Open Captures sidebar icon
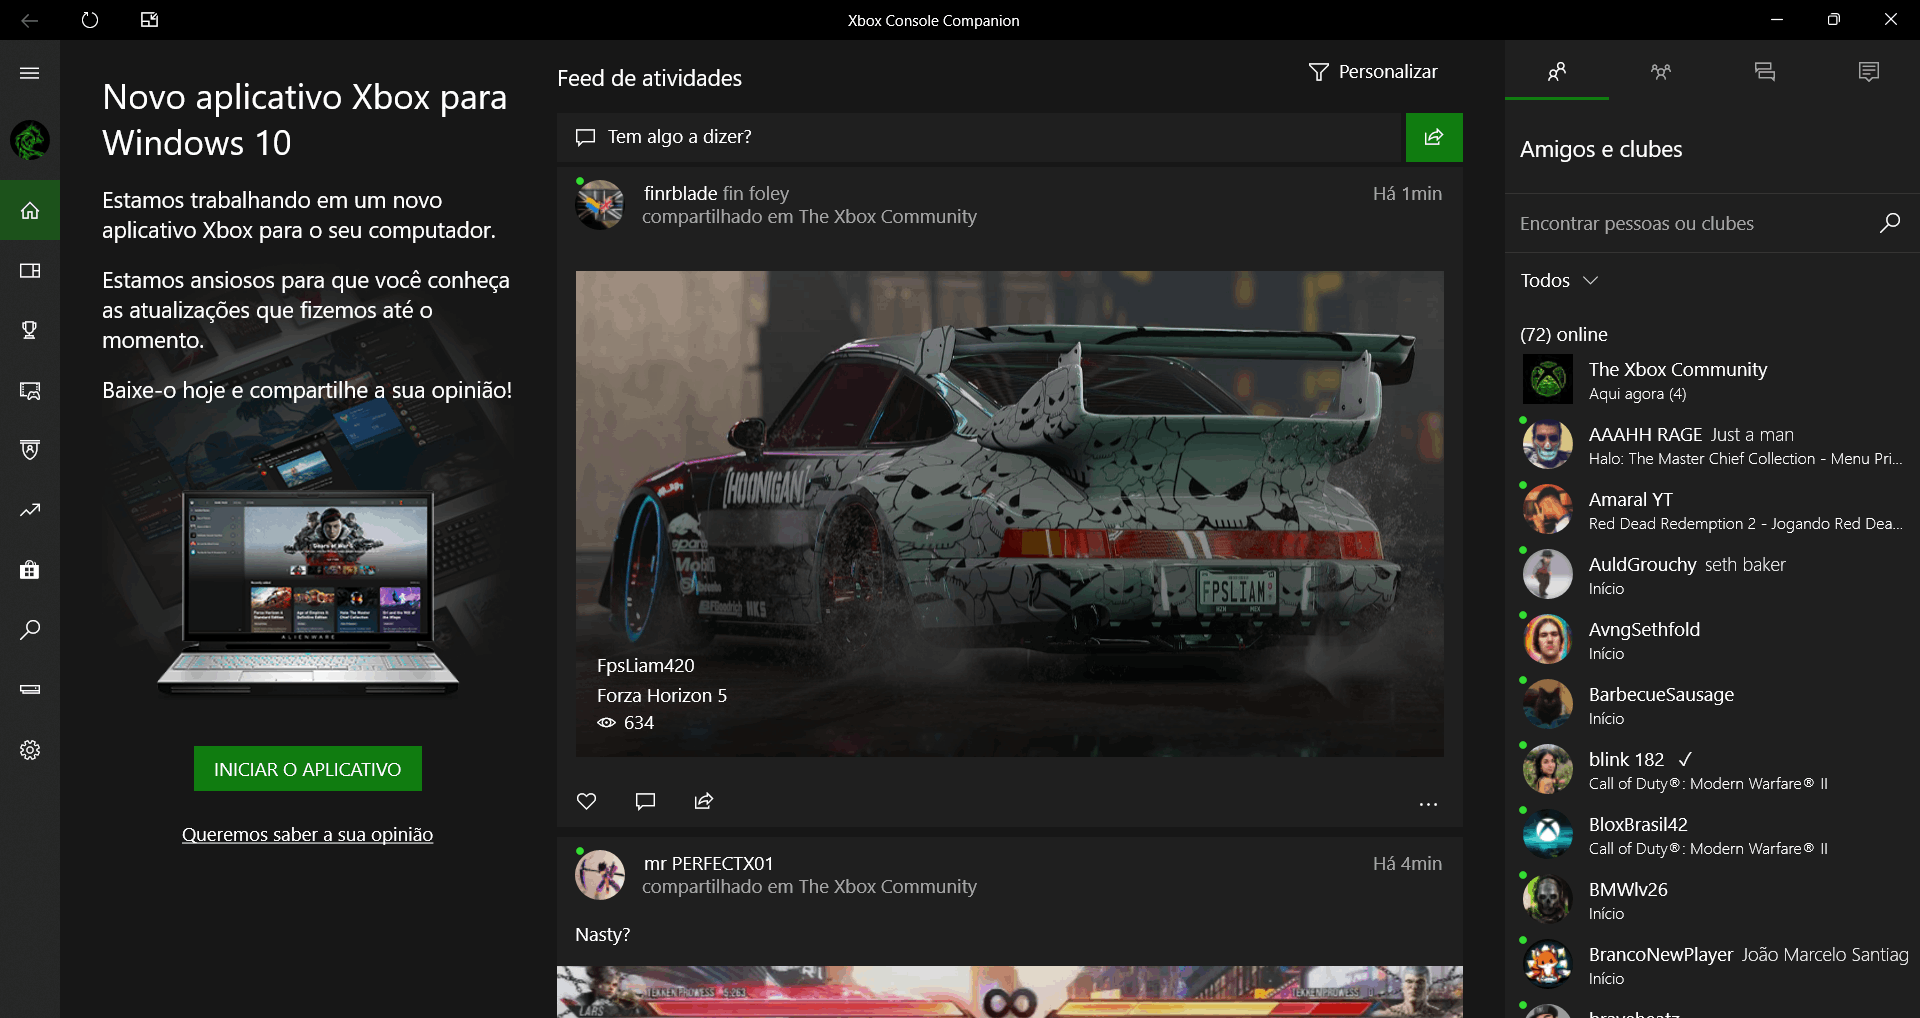 30,390
